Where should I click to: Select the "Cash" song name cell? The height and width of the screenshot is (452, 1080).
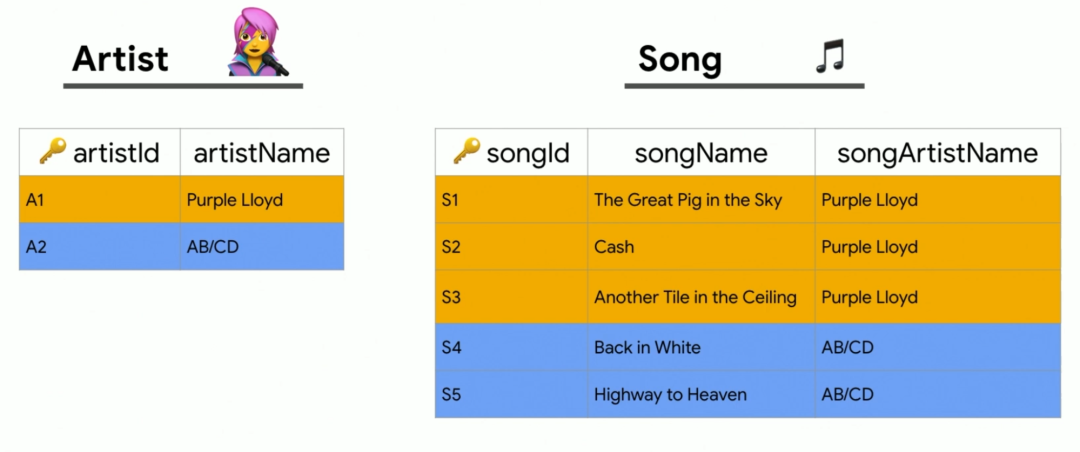pos(614,247)
